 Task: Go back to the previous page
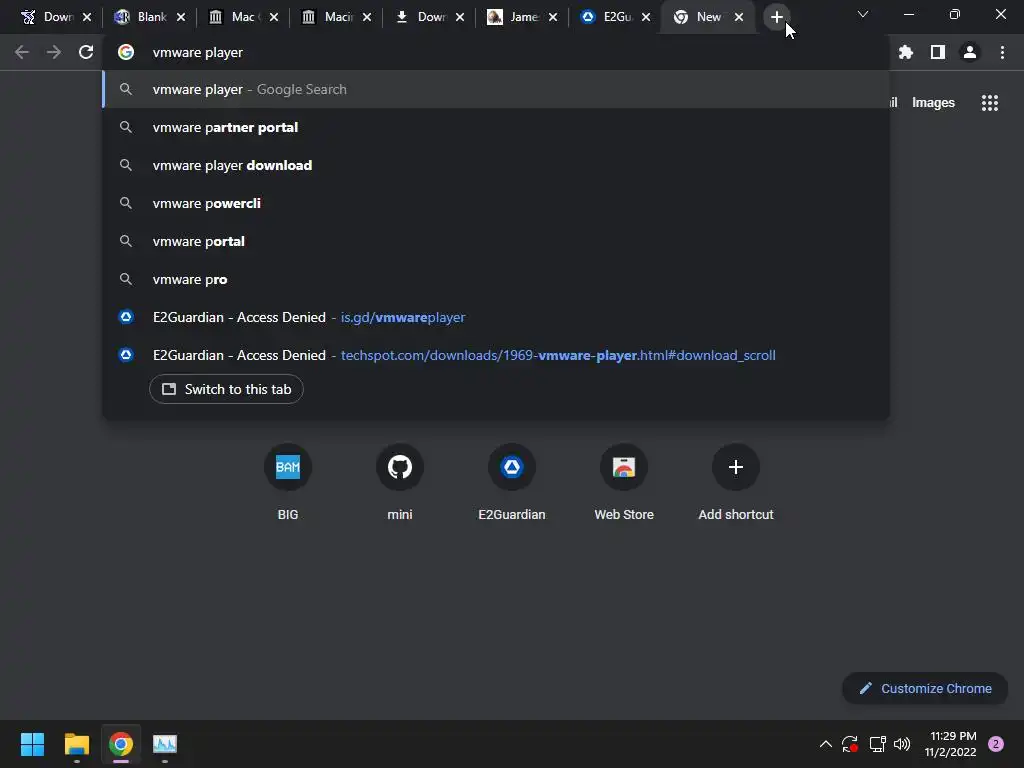(x=22, y=52)
